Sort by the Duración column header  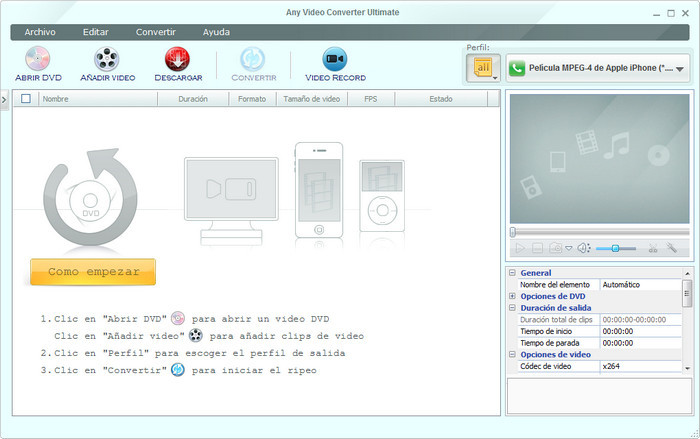point(193,99)
